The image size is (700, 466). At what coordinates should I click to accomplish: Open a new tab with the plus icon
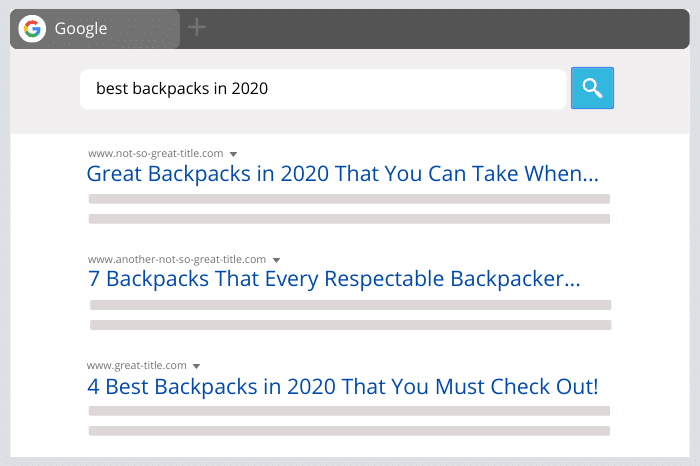(x=196, y=27)
